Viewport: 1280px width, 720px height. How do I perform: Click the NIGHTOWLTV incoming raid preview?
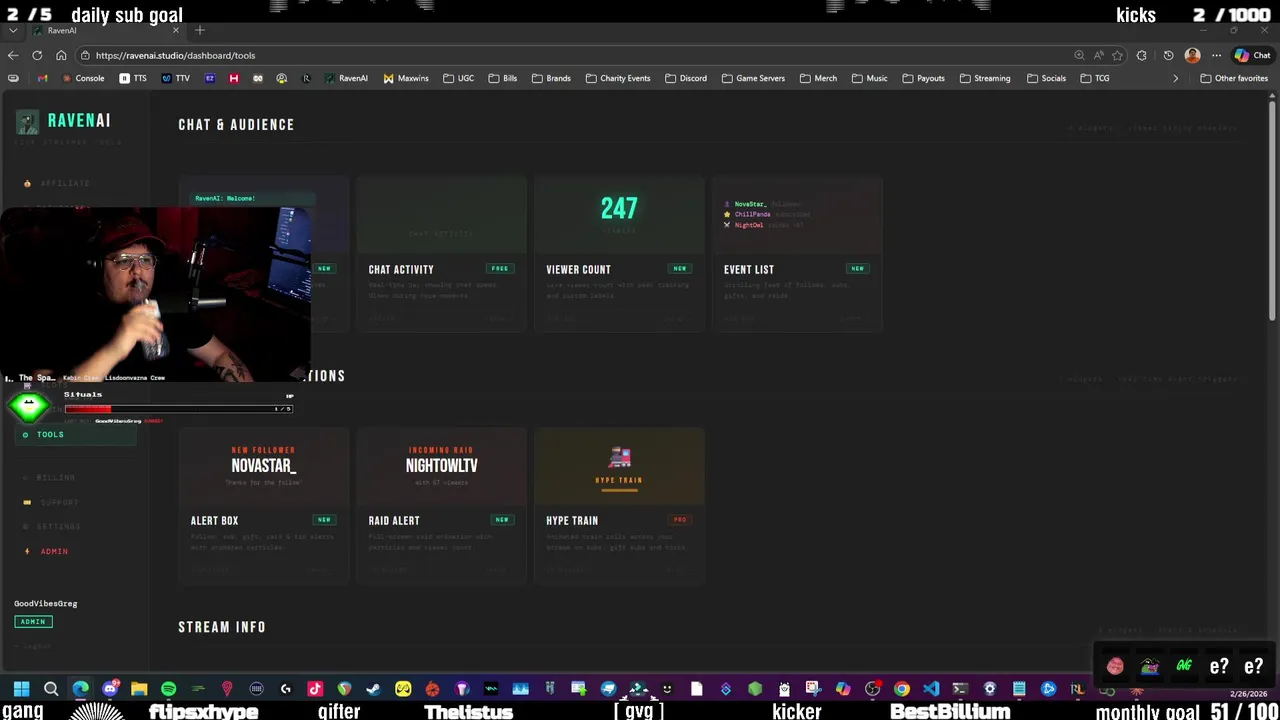441,465
